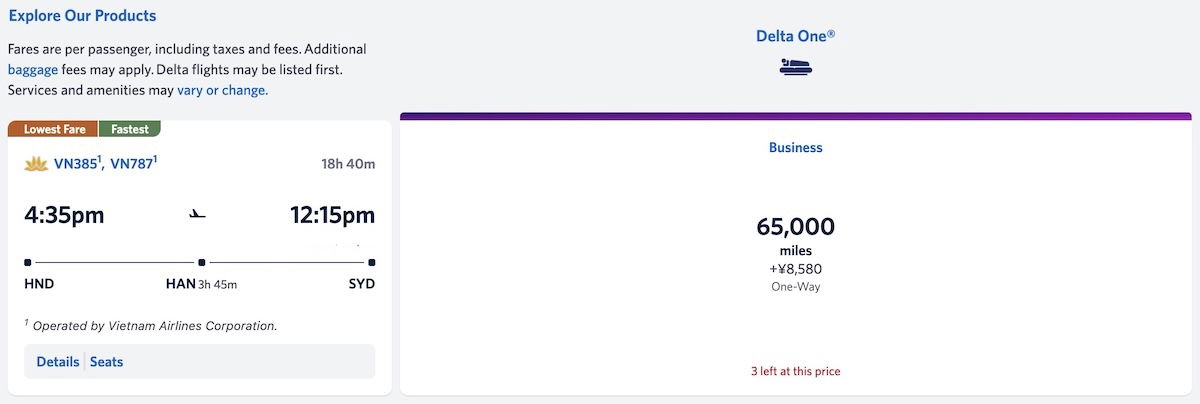Viewport: 1200px width, 404px height.
Task: Open the vary or change link
Action: (222, 90)
